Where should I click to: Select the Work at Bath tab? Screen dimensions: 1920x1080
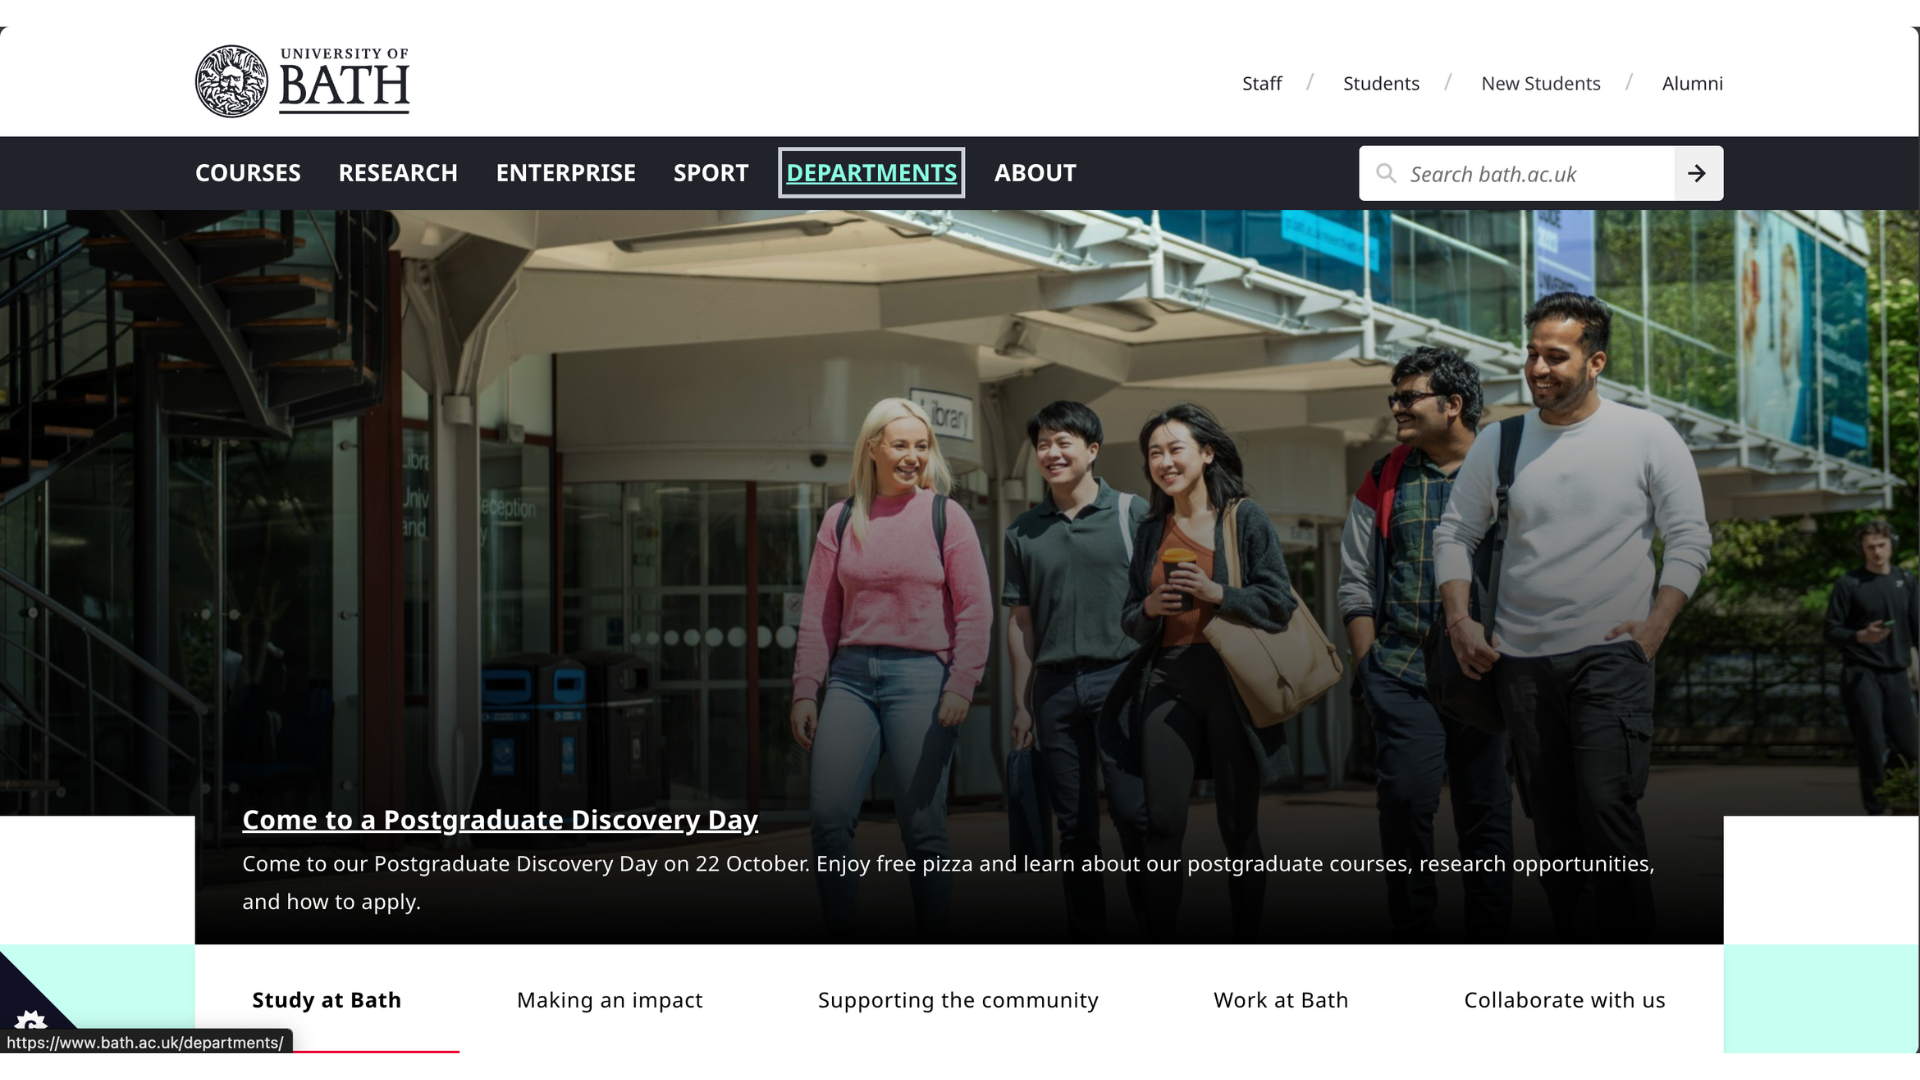(1280, 1000)
